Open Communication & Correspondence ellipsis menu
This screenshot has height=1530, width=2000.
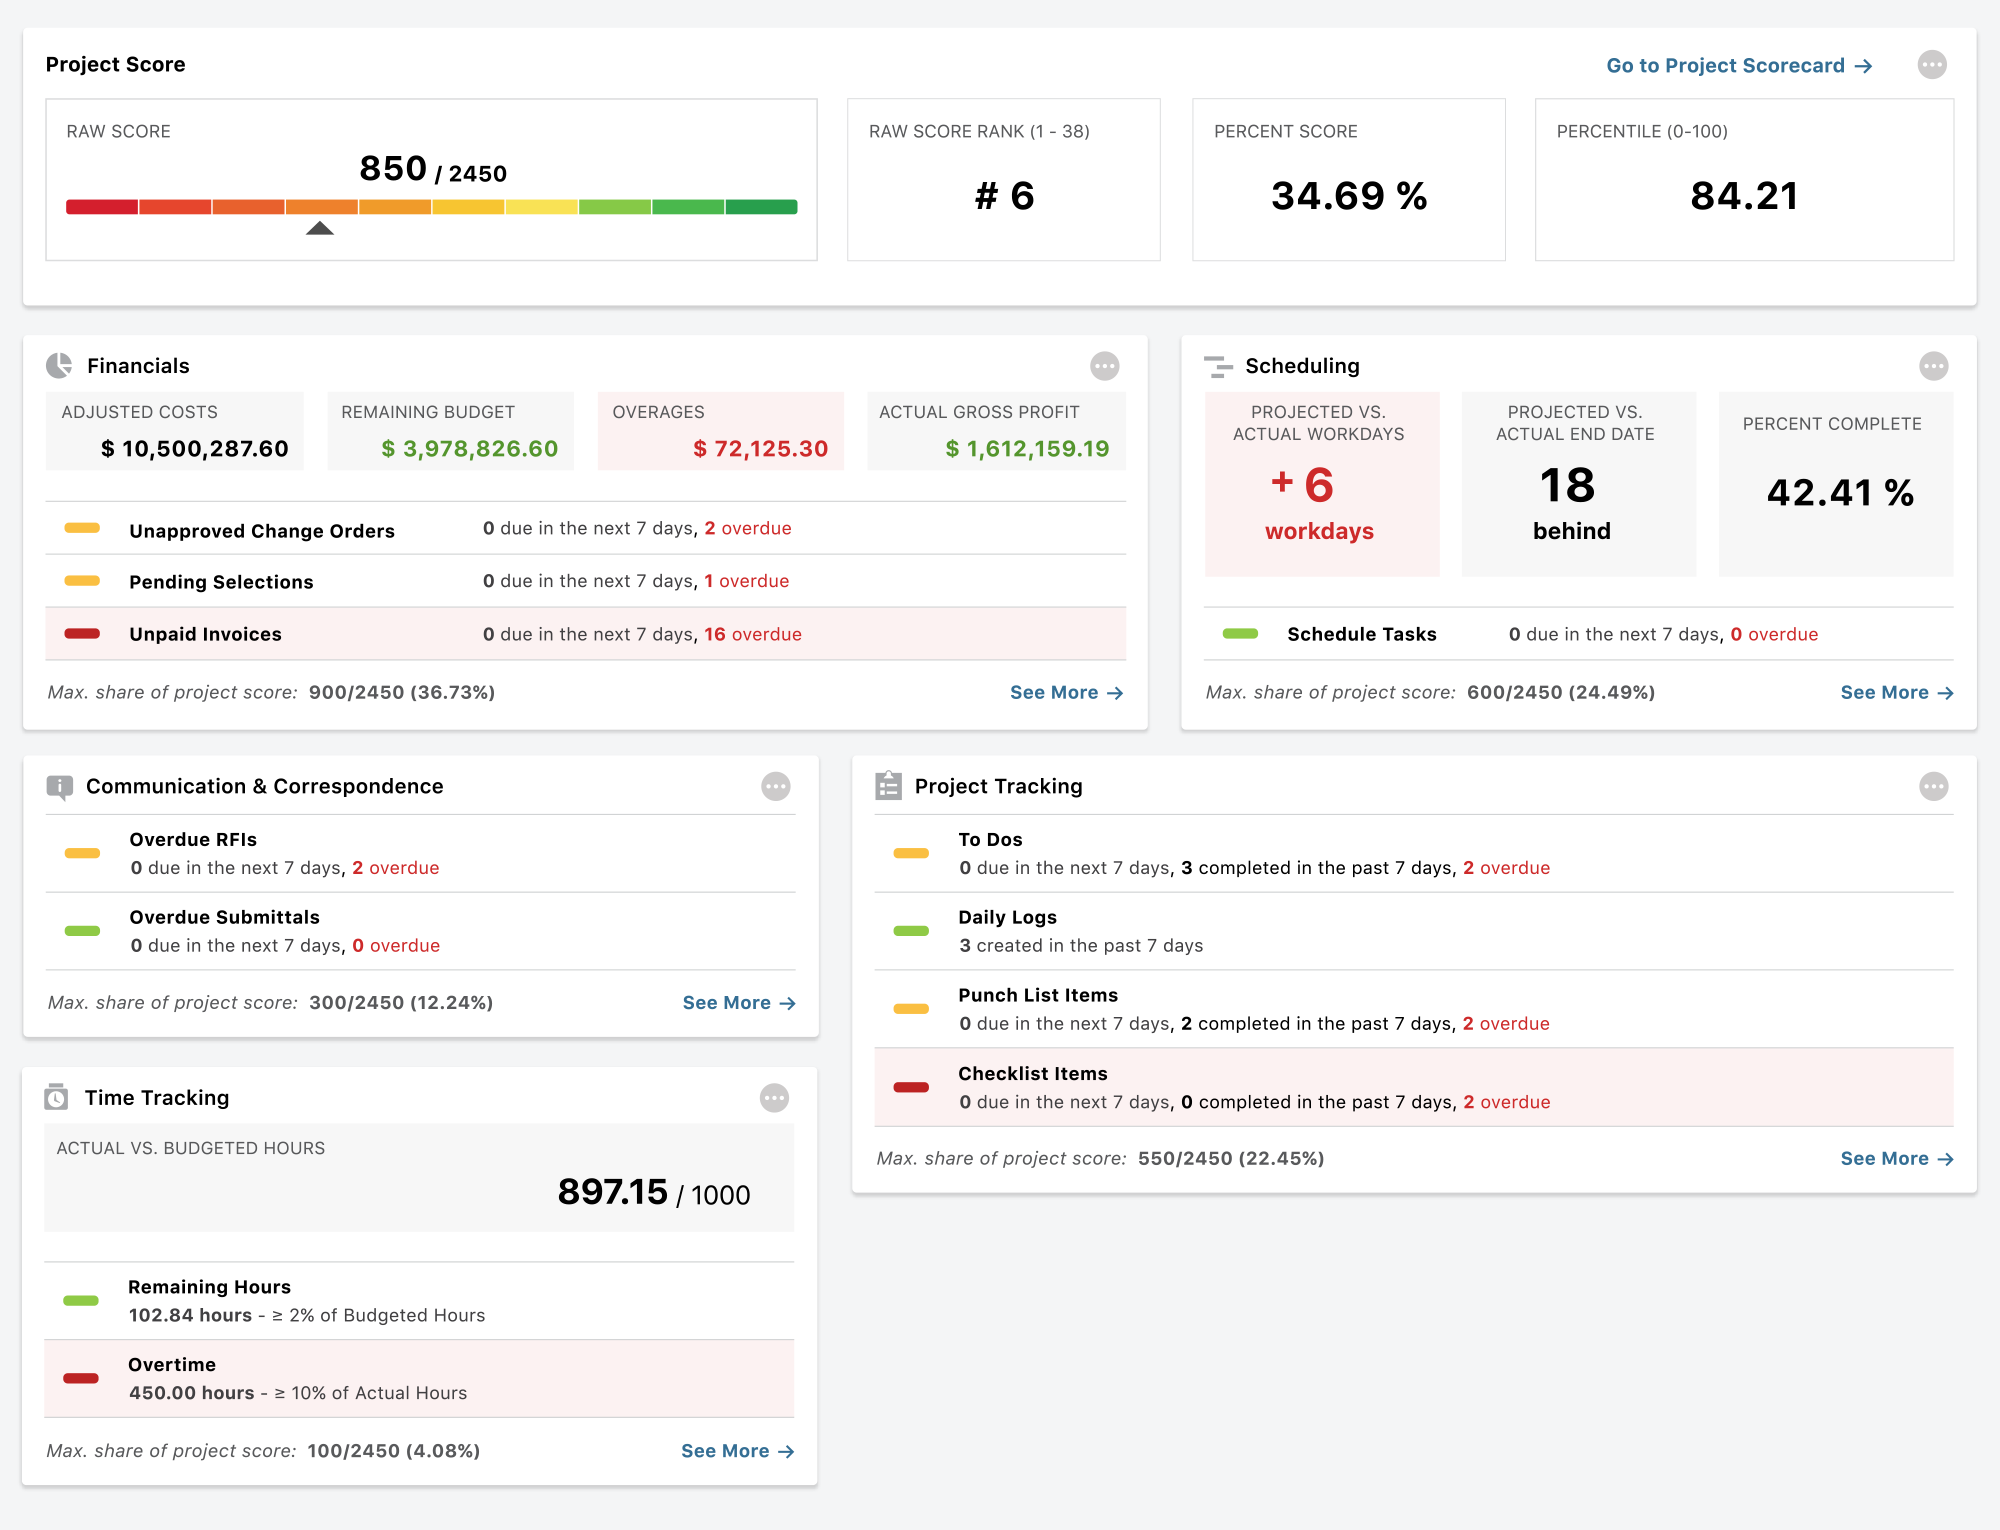click(x=775, y=787)
